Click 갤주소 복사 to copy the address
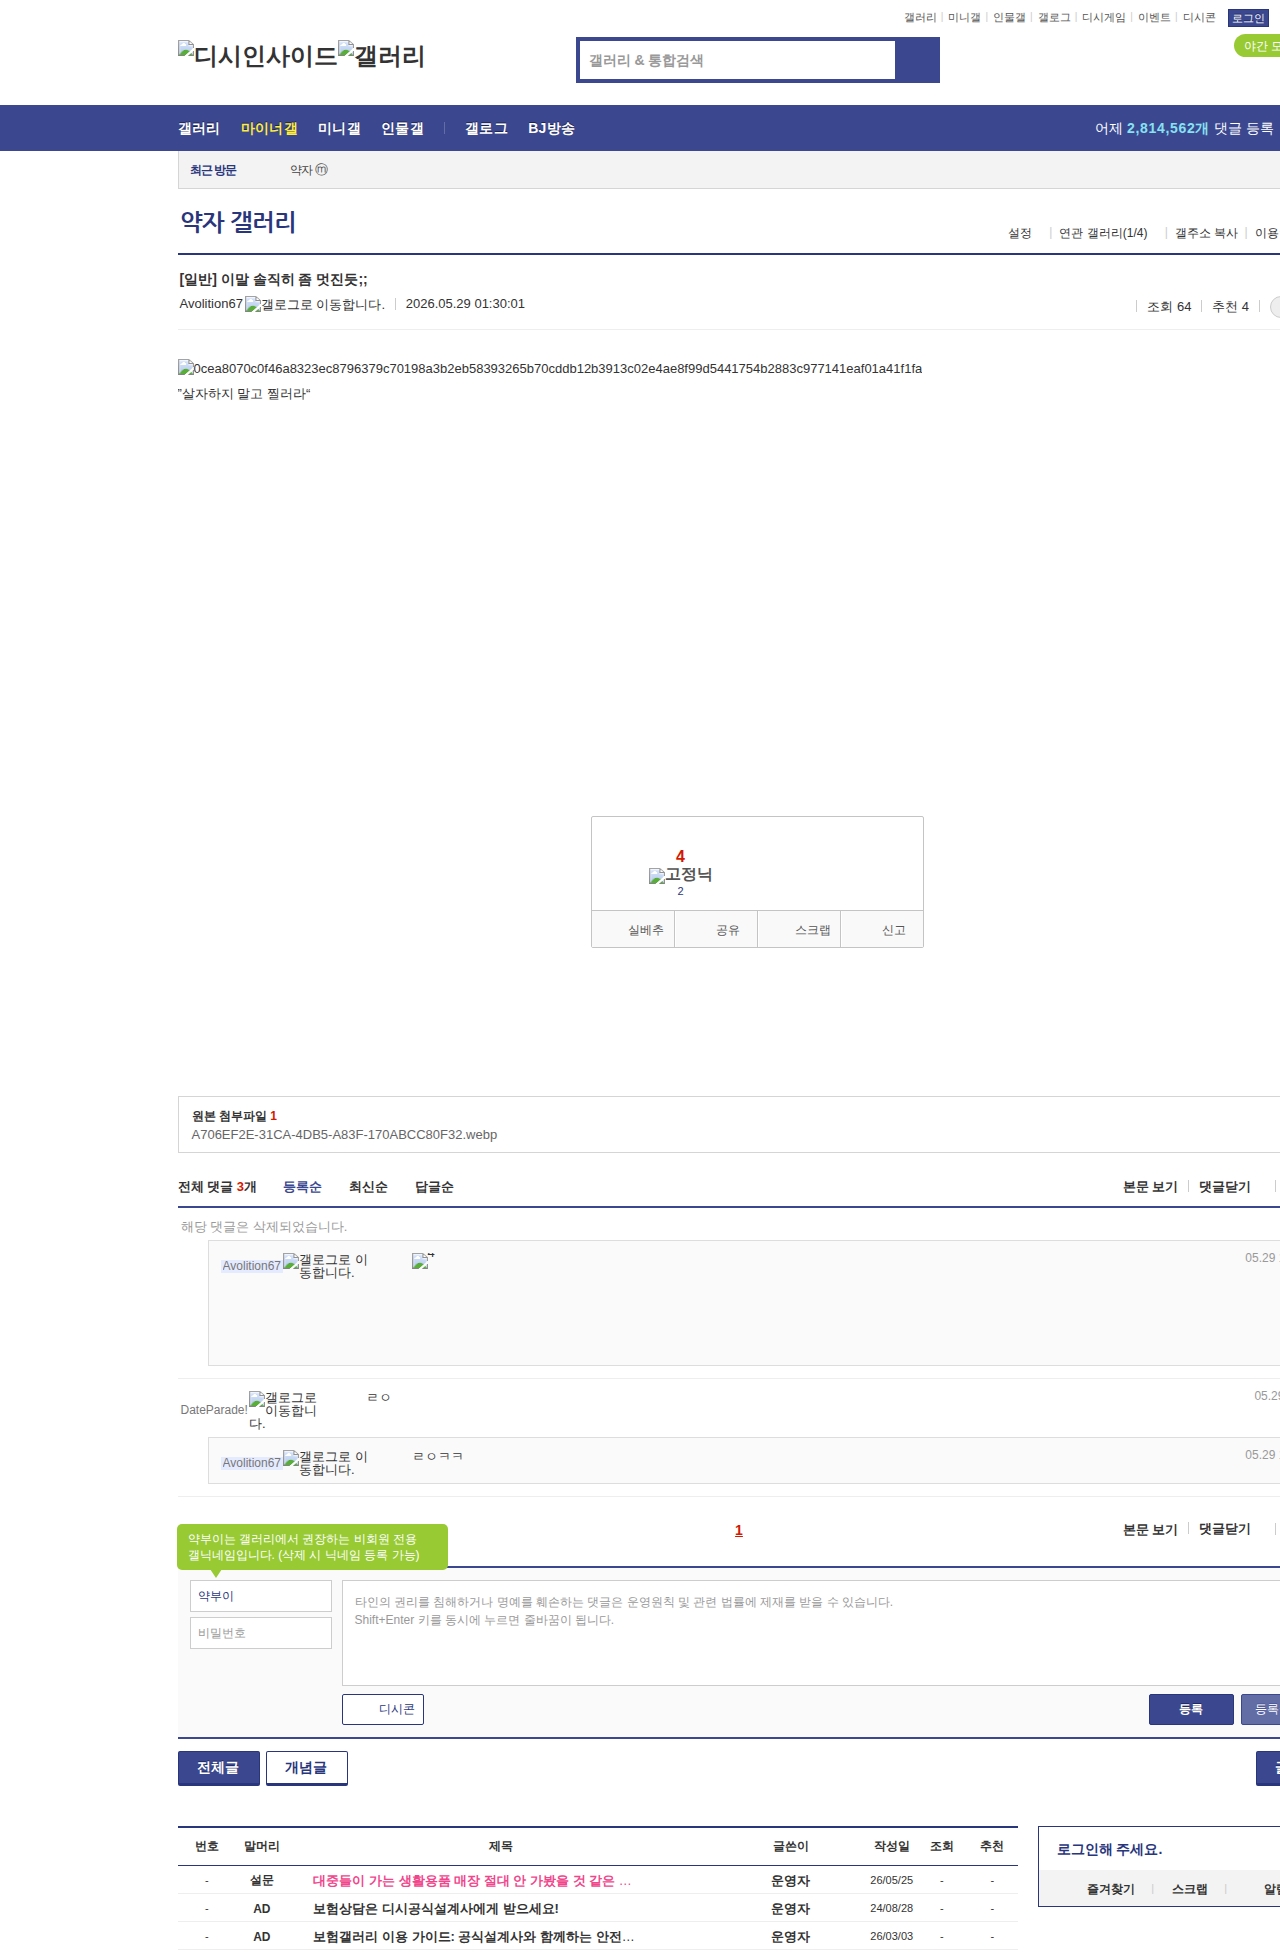 point(1206,233)
